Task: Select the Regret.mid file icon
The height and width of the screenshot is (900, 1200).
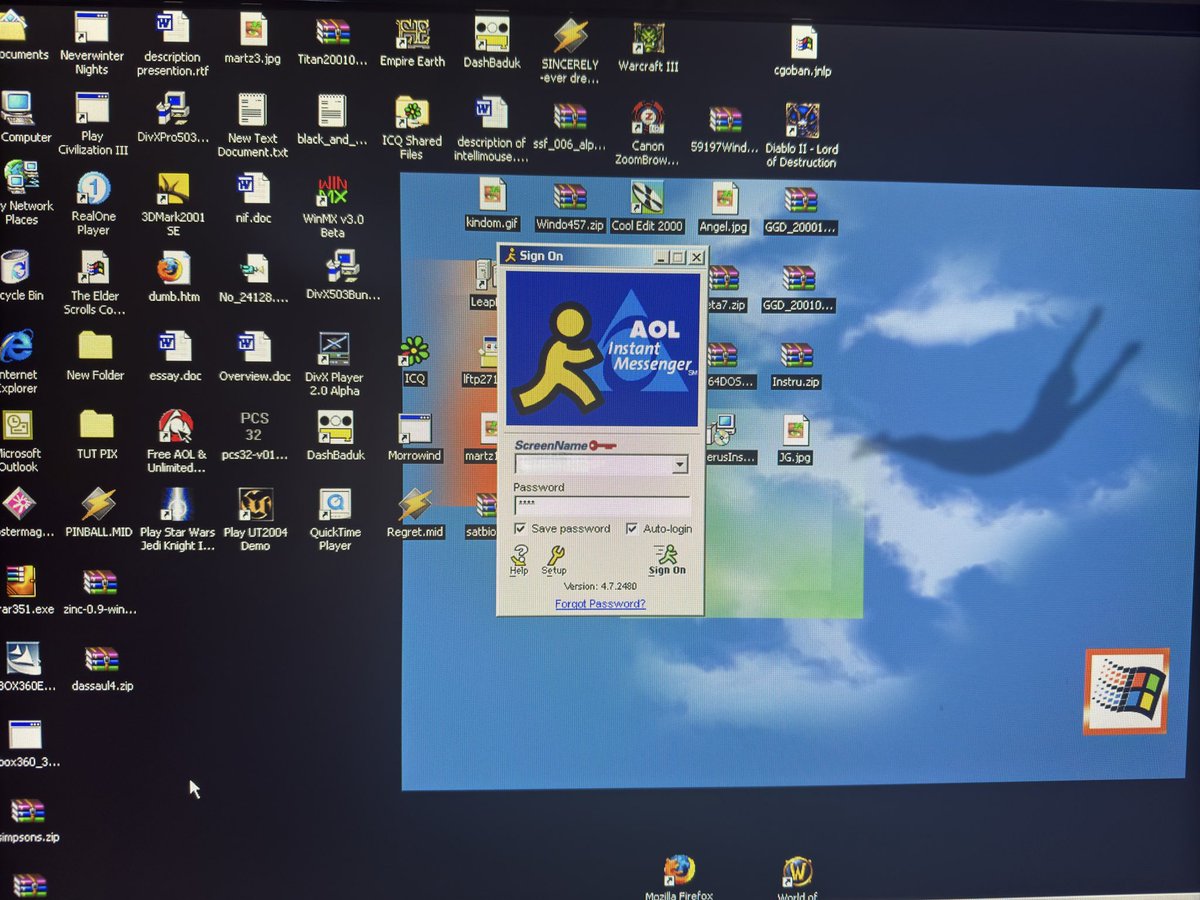Action: (414, 506)
